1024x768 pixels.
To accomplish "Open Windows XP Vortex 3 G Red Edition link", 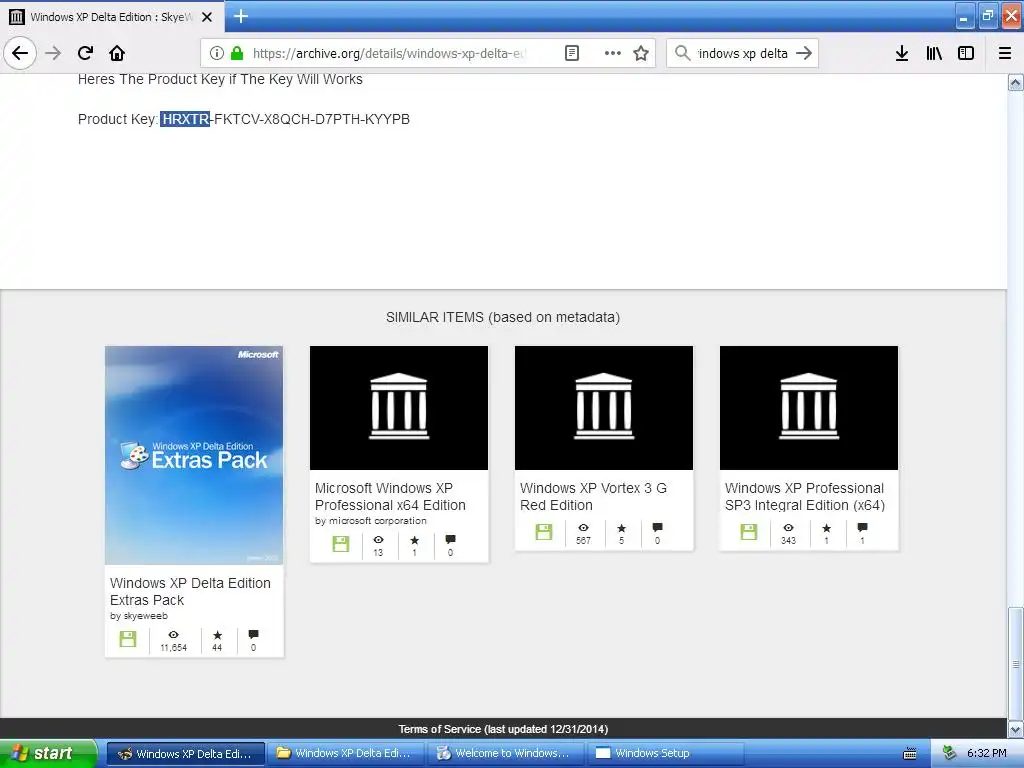I will (x=593, y=496).
